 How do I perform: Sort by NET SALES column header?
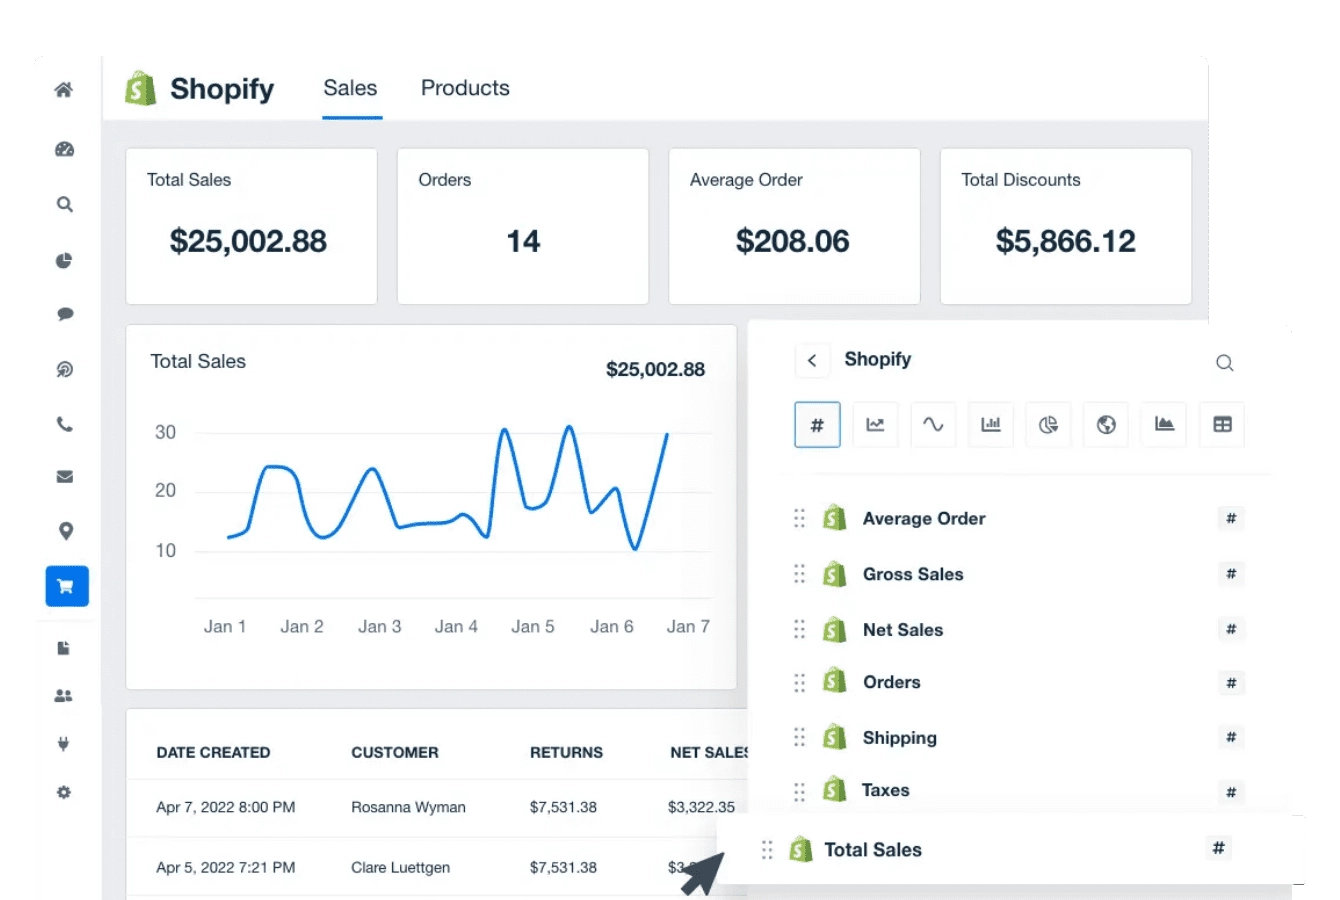coord(709,752)
